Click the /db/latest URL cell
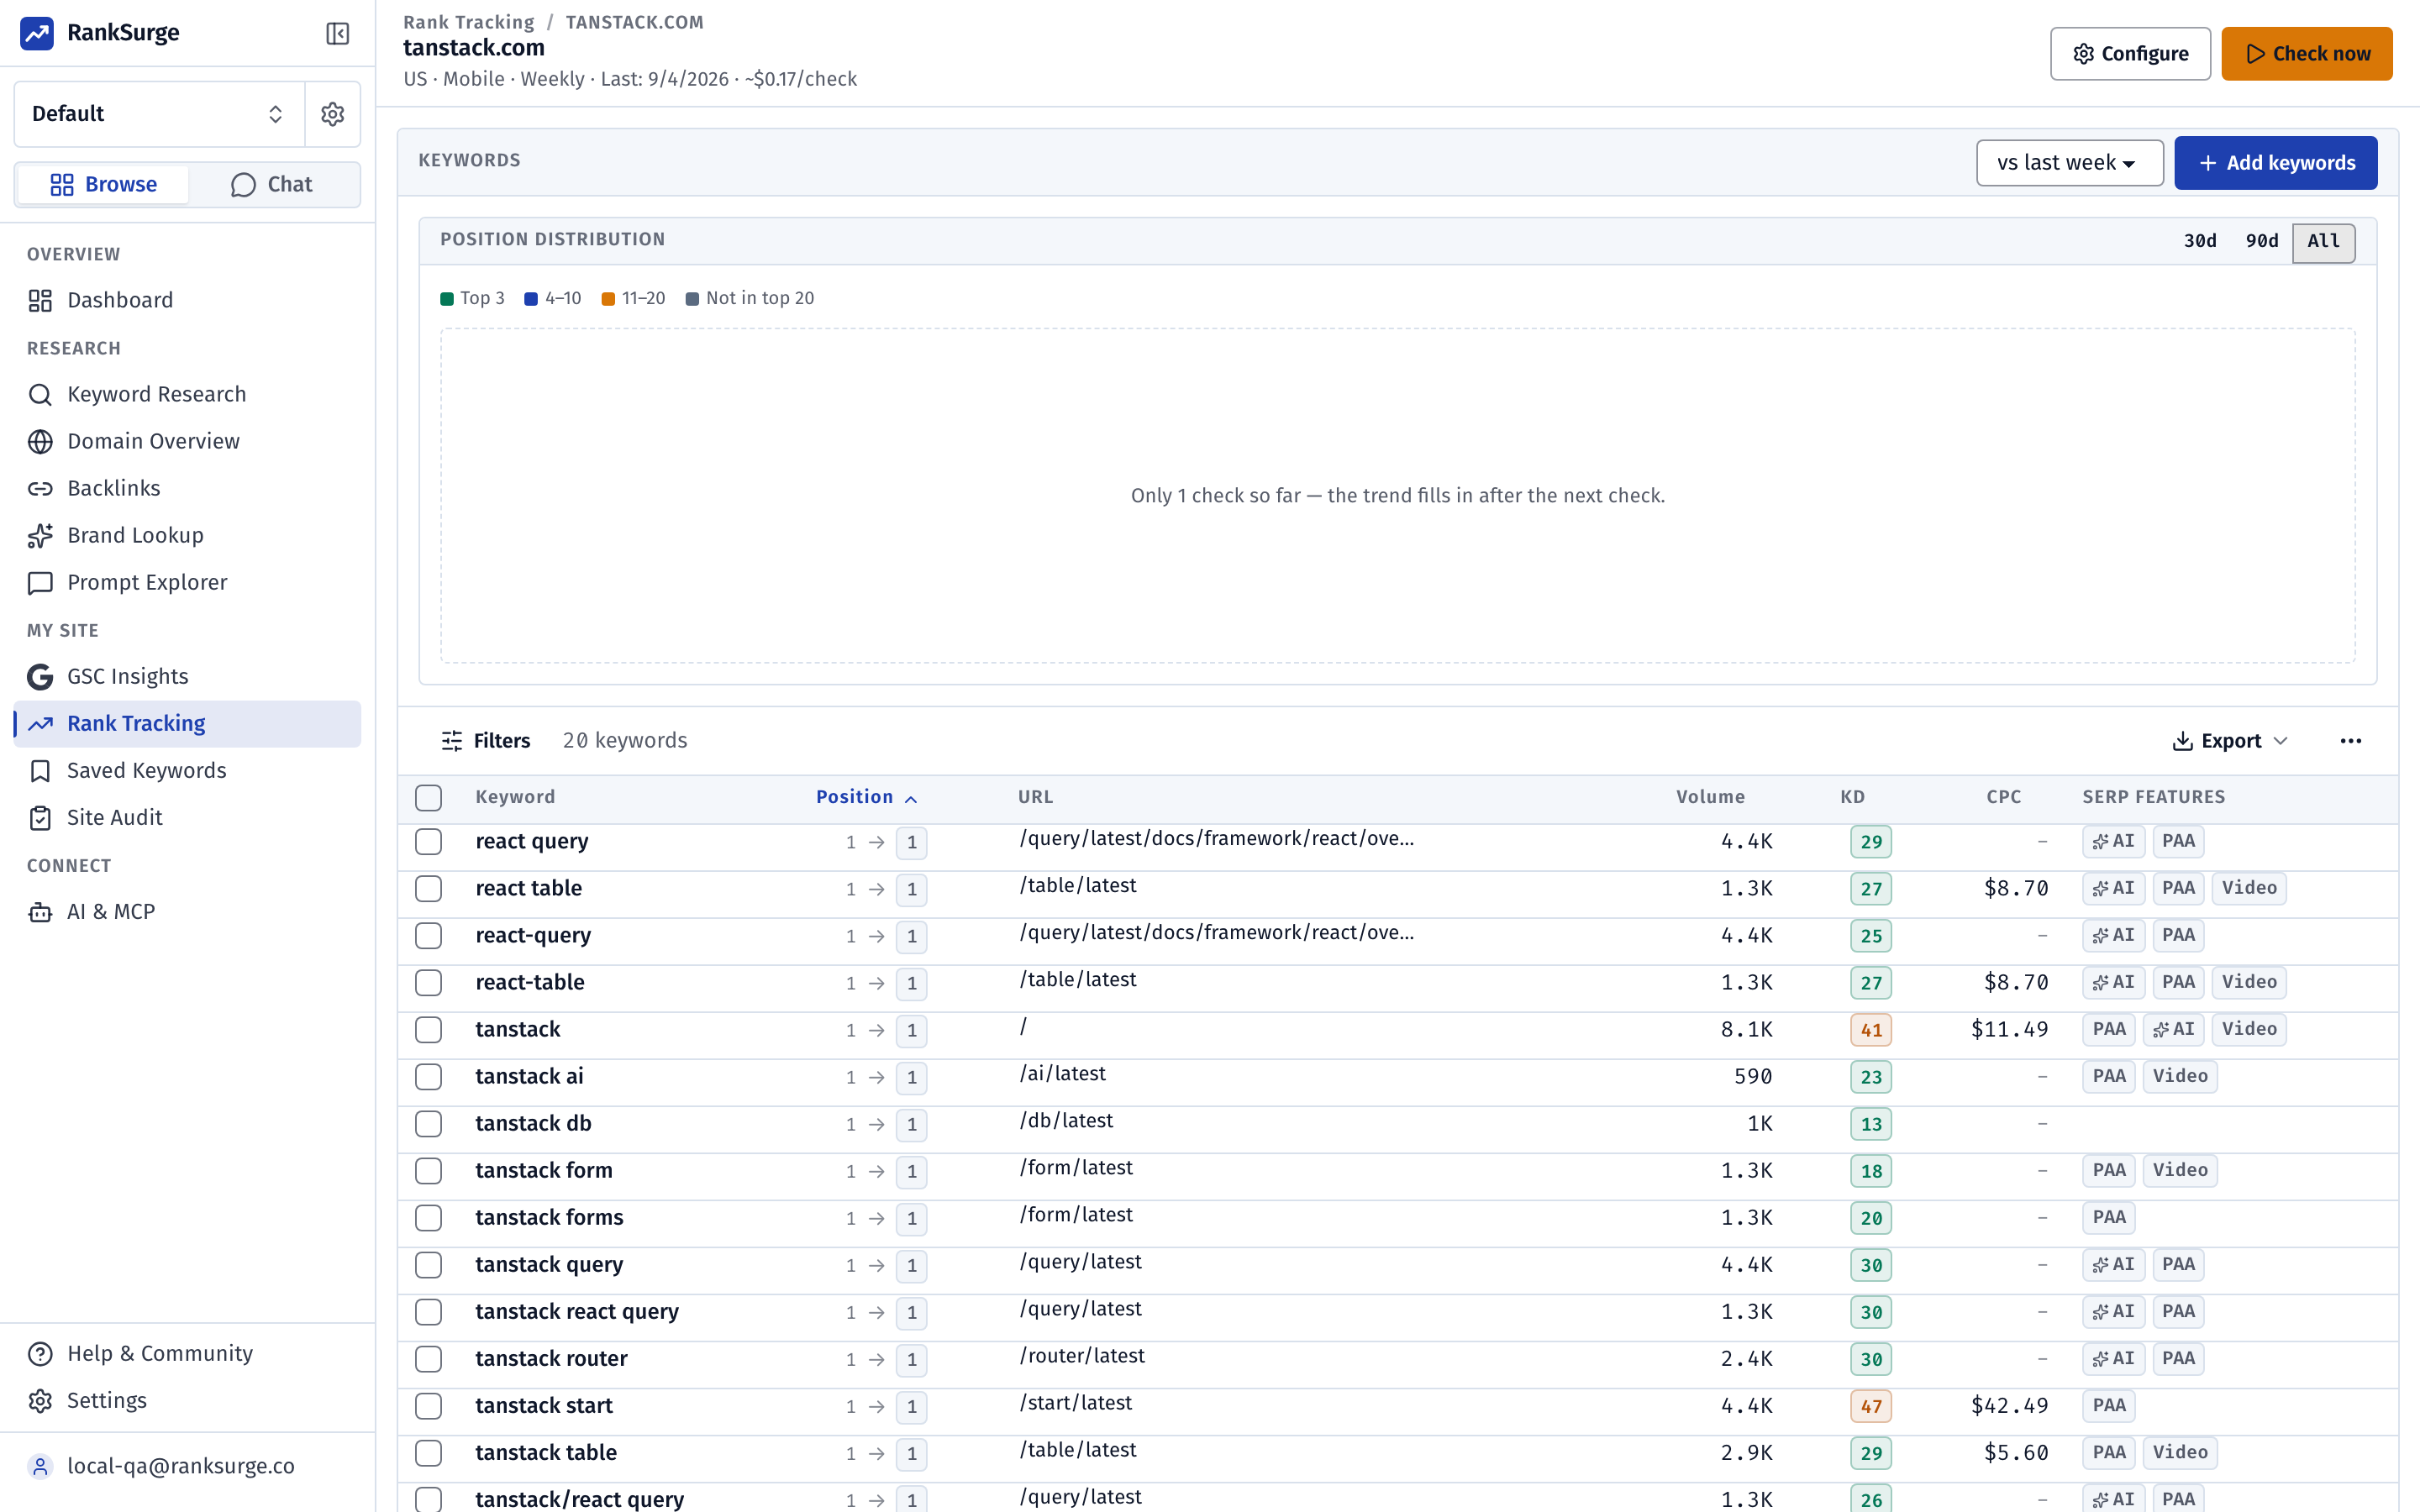Image resolution: width=2420 pixels, height=1512 pixels. 1066,1121
